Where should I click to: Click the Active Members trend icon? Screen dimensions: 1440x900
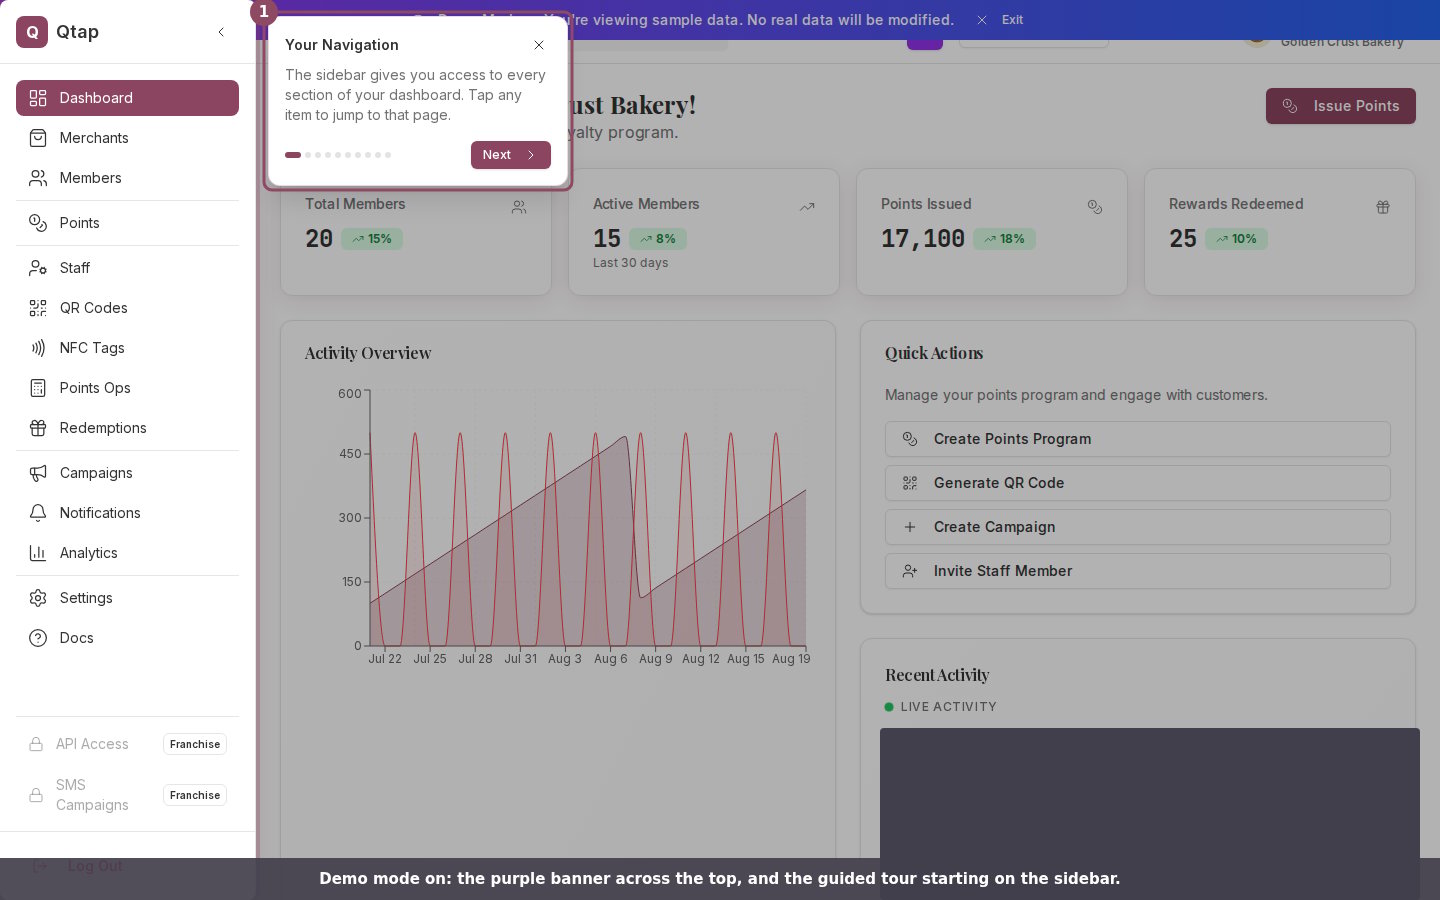pyautogui.click(x=807, y=207)
